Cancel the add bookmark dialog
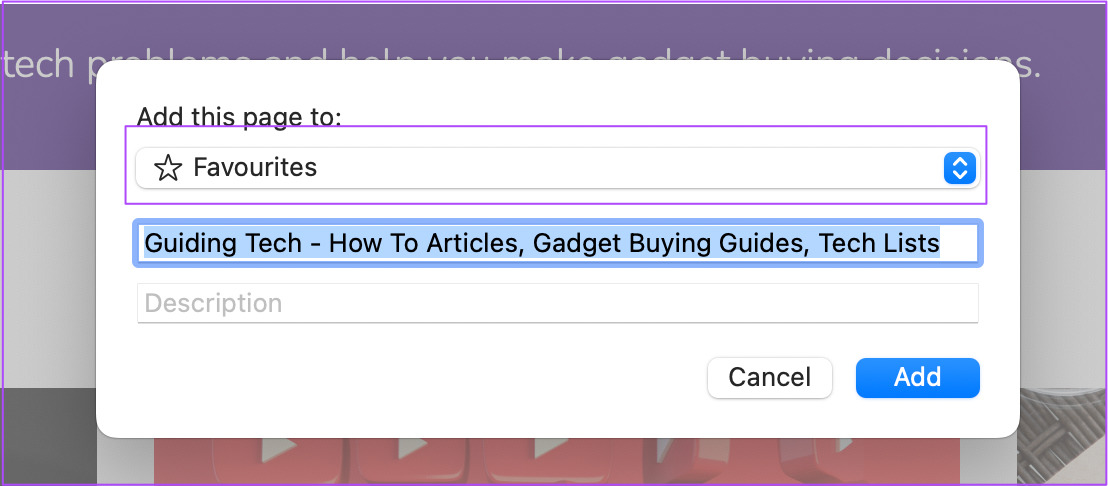This screenshot has height=486, width=1108. [x=770, y=377]
